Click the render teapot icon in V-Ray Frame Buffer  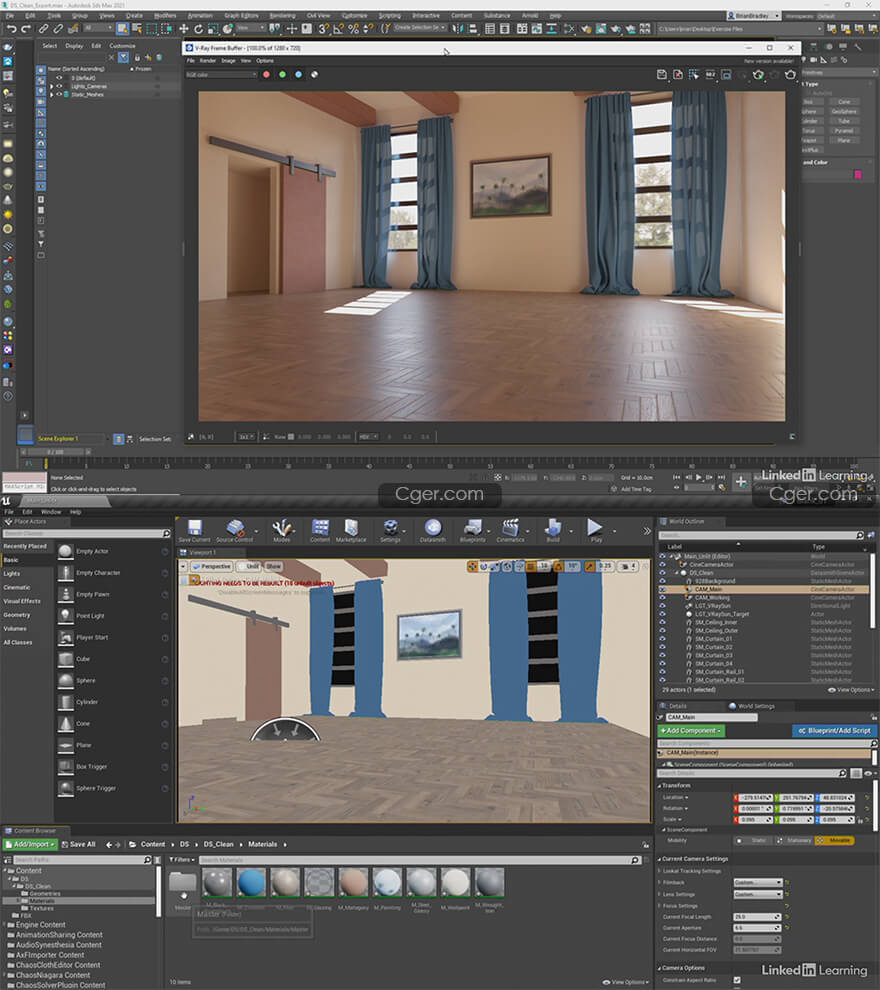[790, 75]
